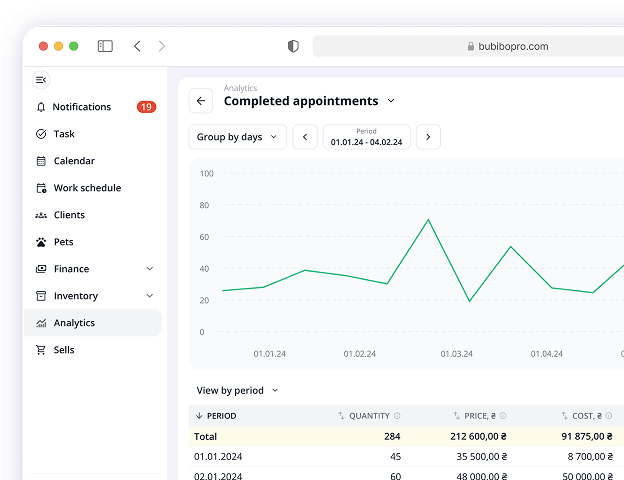Open the Task checkmark icon
The width and height of the screenshot is (624, 480).
[x=41, y=134]
